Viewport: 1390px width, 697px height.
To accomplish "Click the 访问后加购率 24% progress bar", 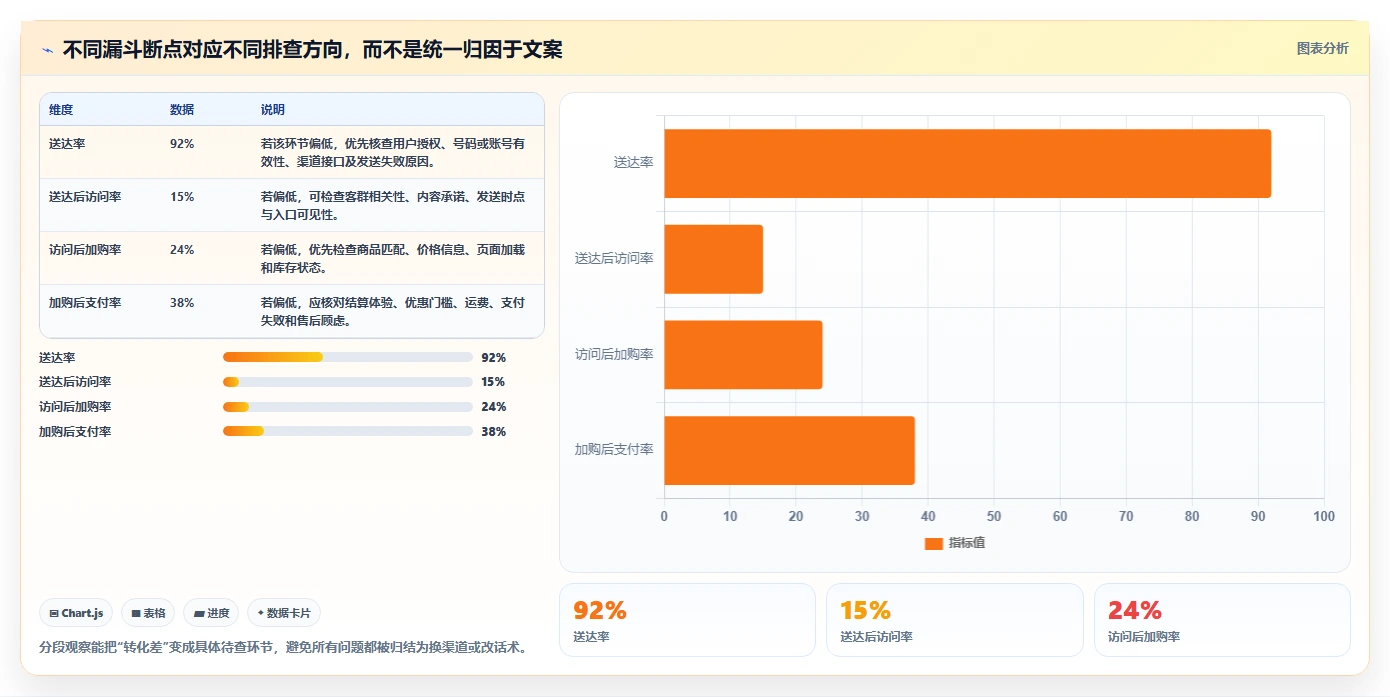I will [x=348, y=407].
